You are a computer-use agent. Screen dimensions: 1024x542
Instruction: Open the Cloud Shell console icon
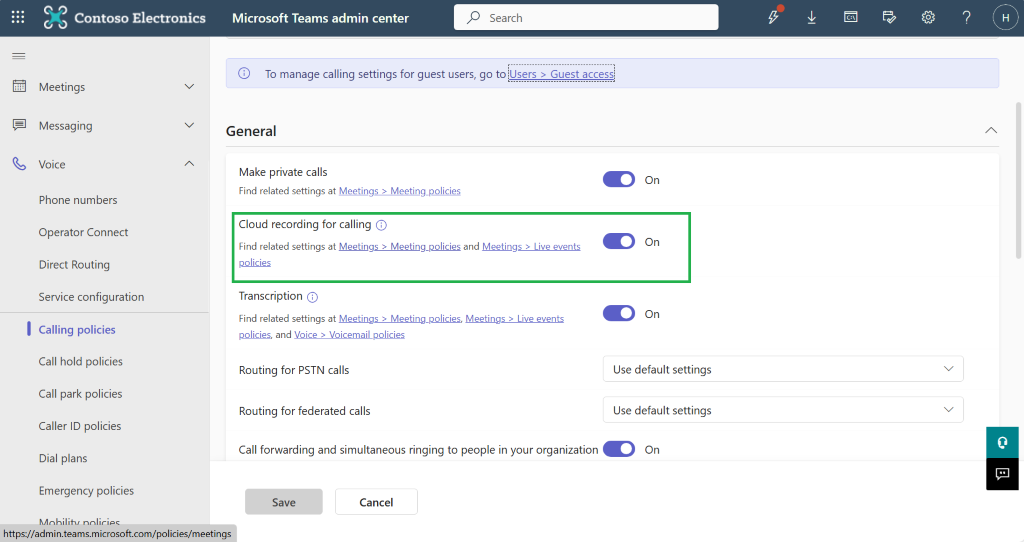[x=850, y=18]
